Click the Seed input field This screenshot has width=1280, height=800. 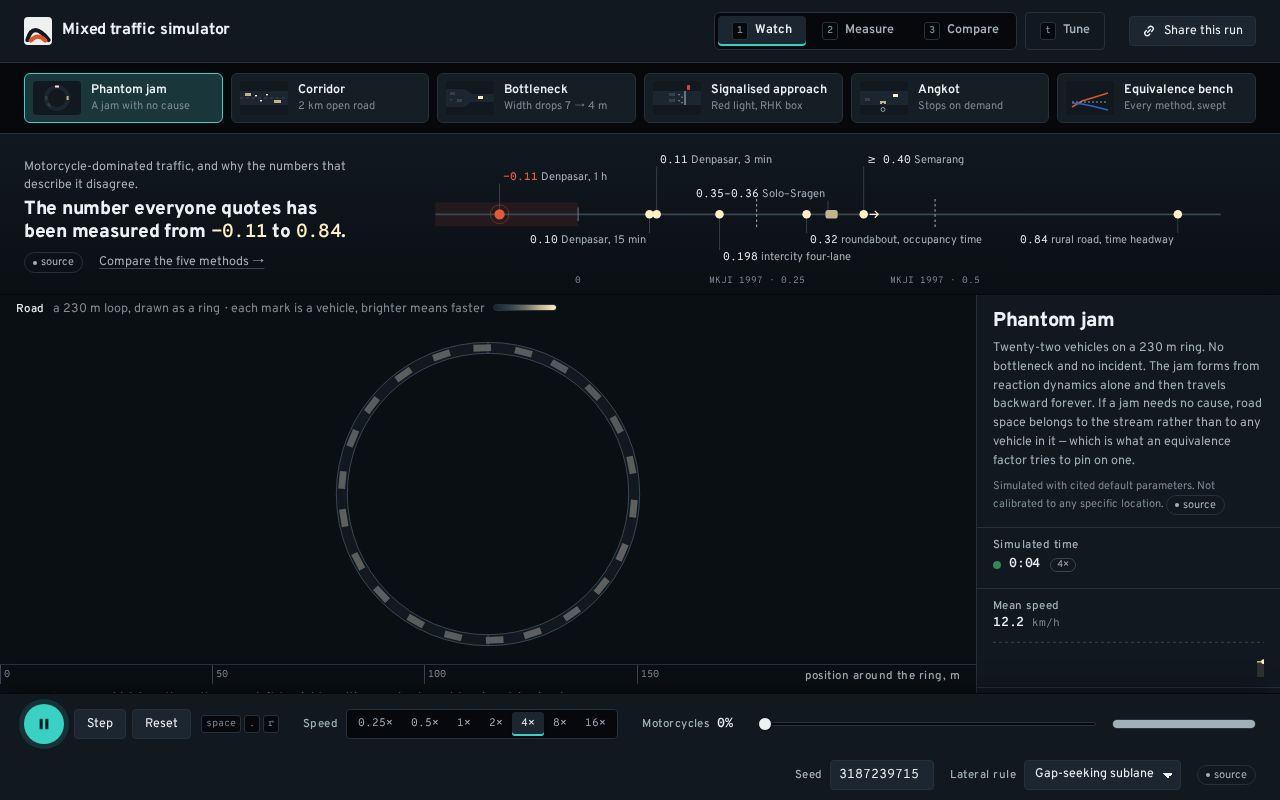coord(881,775)
